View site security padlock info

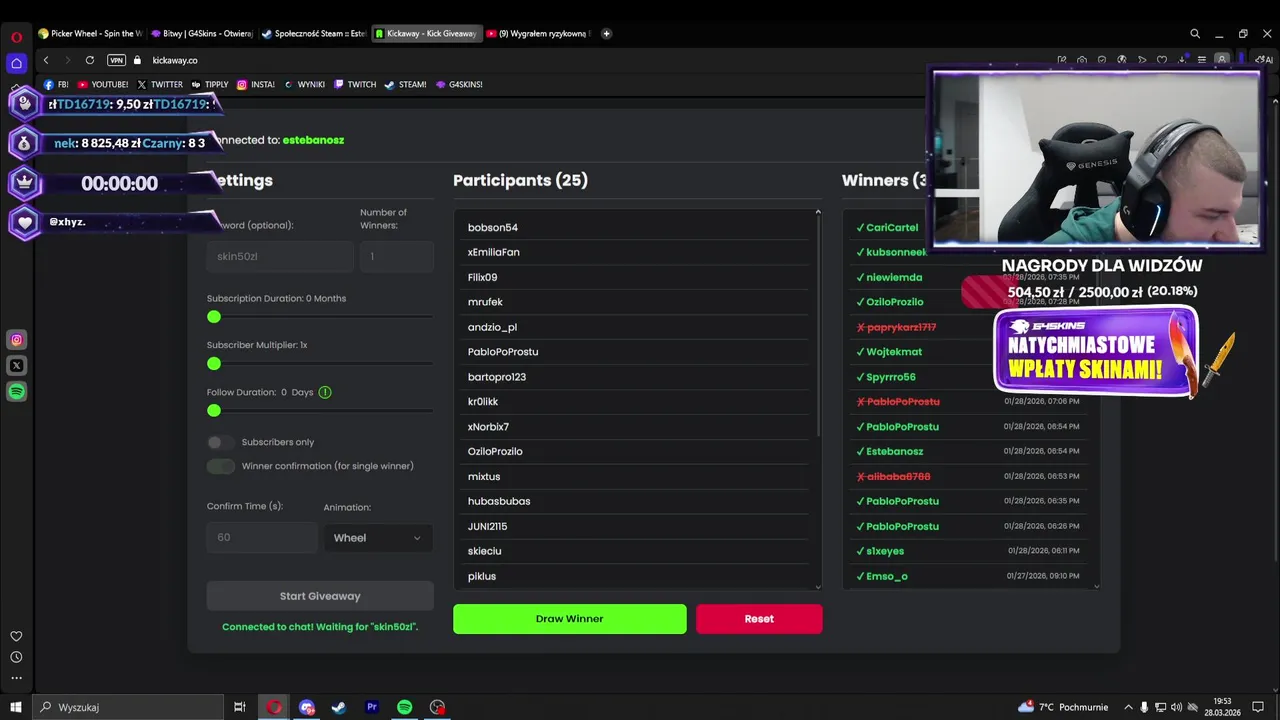pos(138,60)
